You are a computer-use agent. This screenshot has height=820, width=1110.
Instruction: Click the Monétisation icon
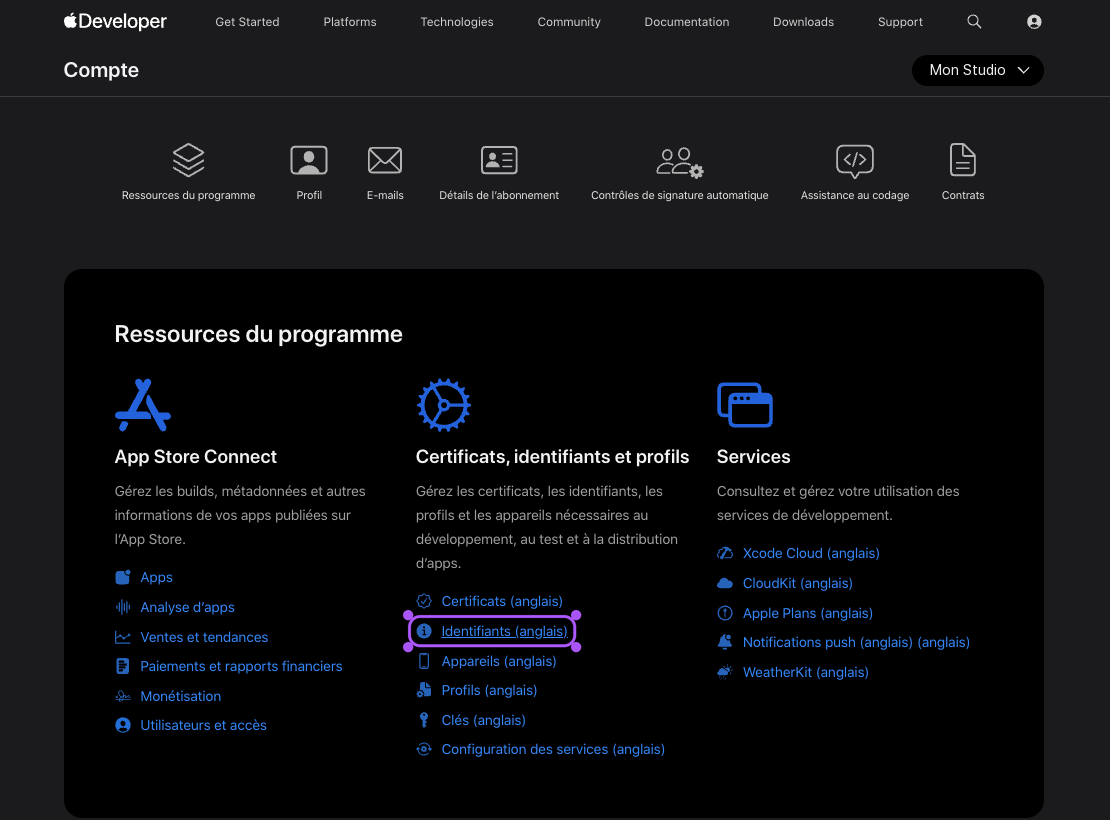(x=122, y=696)
